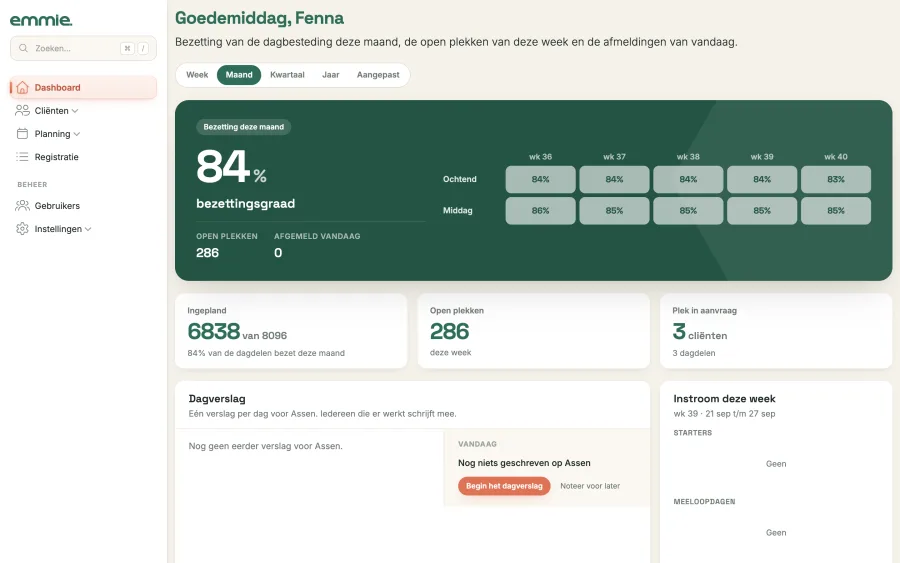Click the Open plekken 286 in green panel
Screen dimensions: 900x563
pos(207,253)
